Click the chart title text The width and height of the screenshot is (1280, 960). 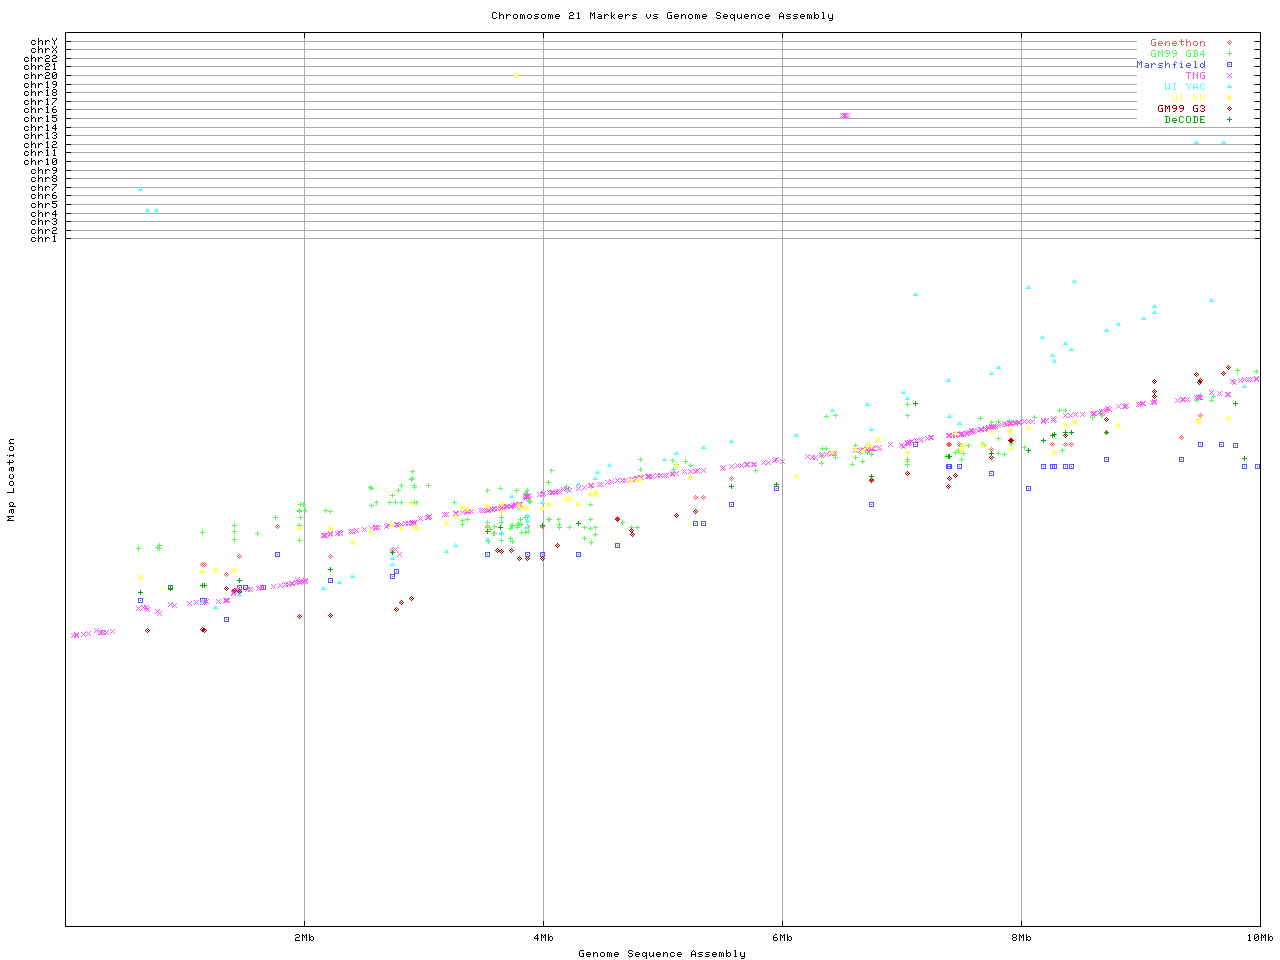point(662,16)
